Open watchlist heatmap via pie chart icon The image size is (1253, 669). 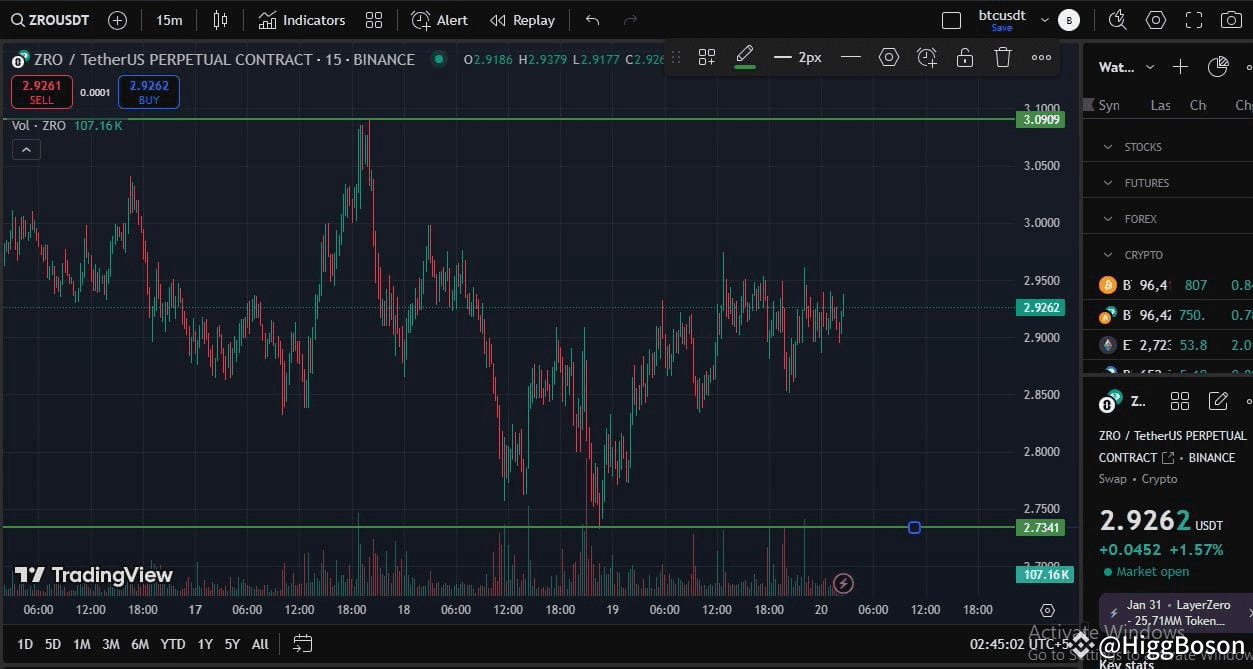pyautogui.click(x=1217, y=67)
